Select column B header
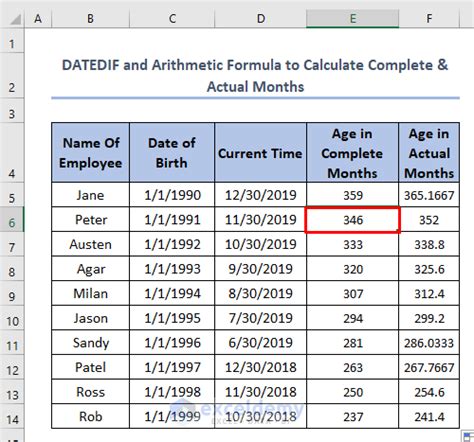The image size is (474, 442). tap(90, 19)
